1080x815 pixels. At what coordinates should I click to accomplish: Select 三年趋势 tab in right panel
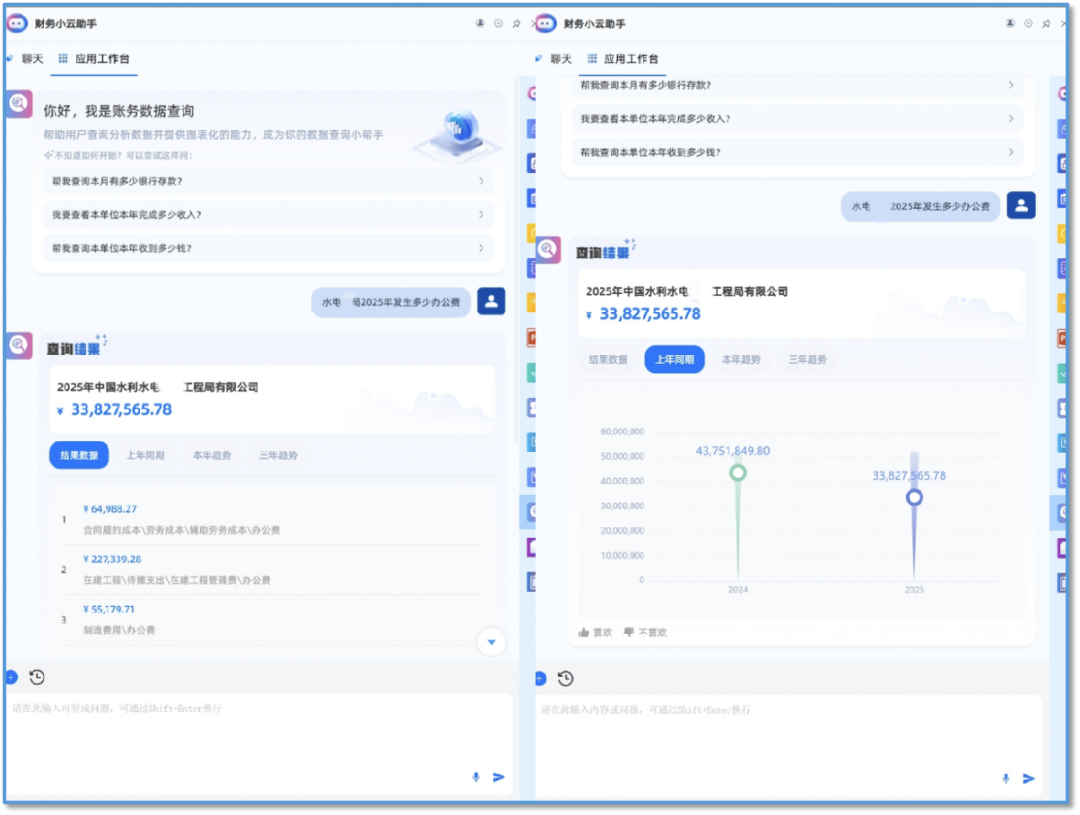click(x=807, y=360)
